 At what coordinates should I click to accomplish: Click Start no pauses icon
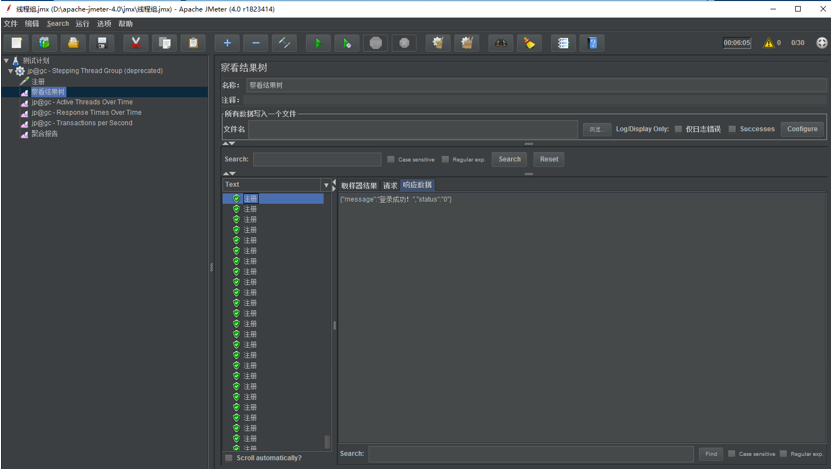347,43
